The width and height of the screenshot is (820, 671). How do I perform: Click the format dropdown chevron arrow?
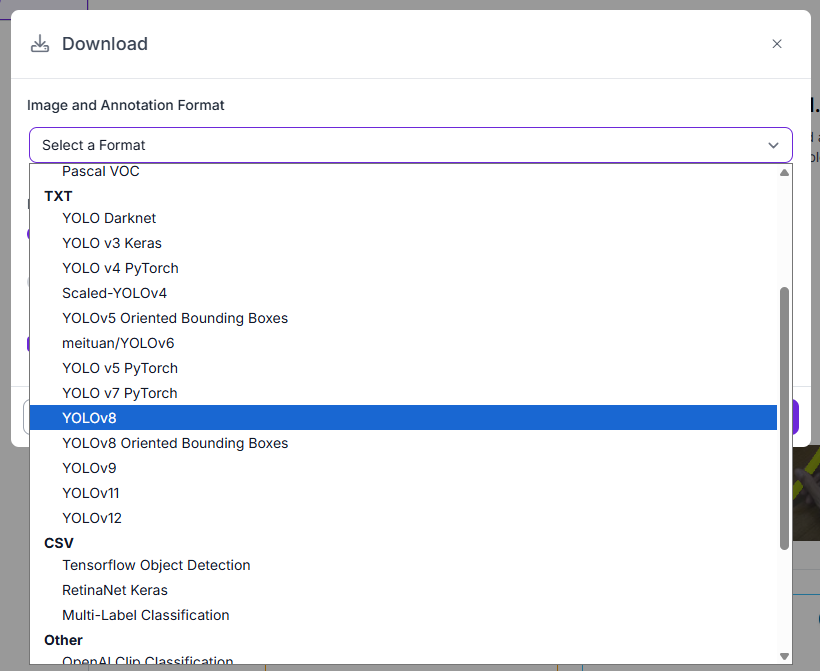click(x=773, y=145)
